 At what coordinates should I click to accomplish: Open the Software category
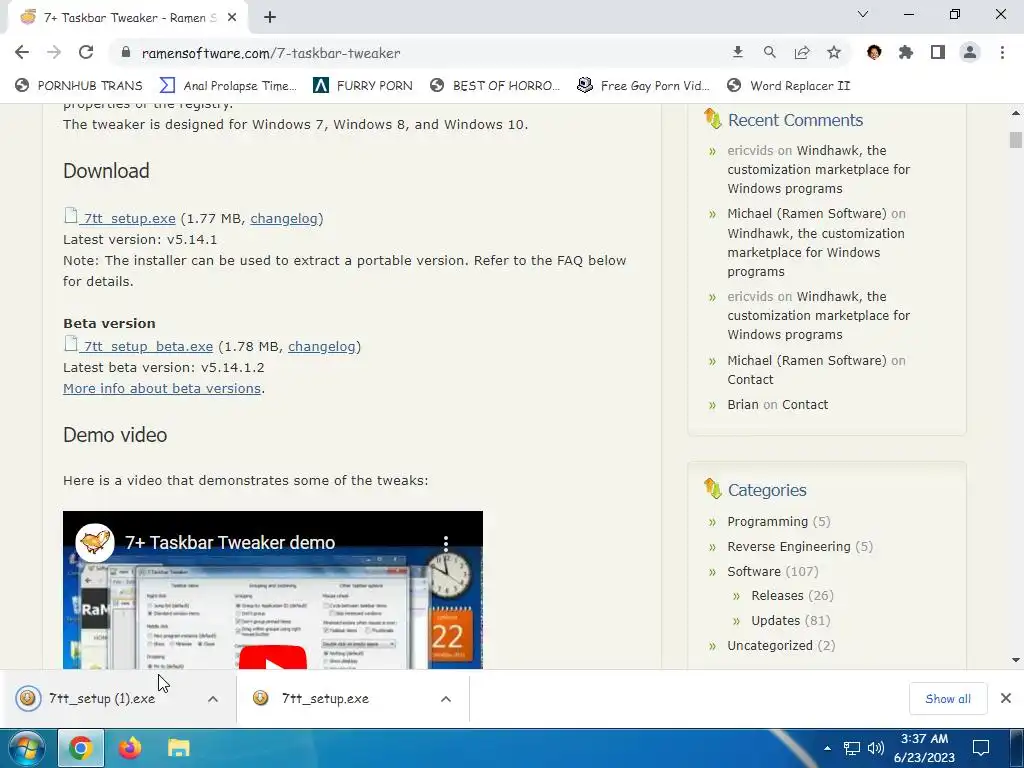point(754,571)
